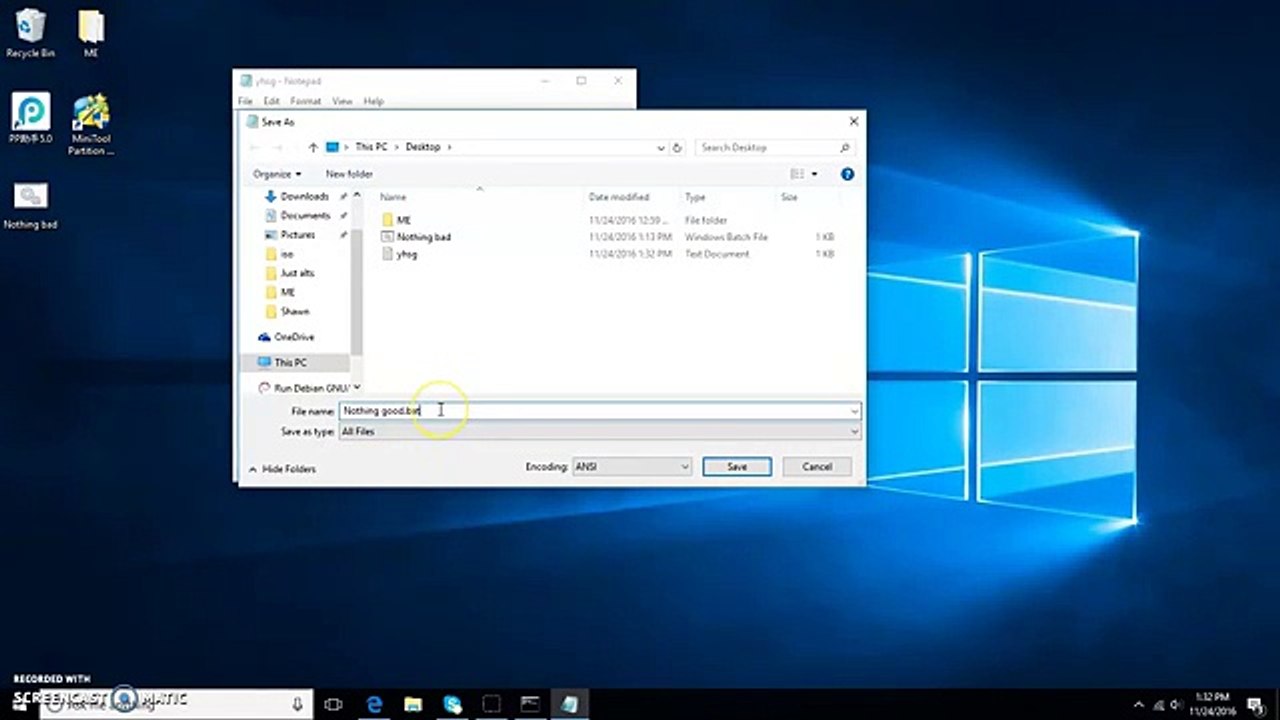Open the Organize dropdown menu
This screenshot has width=1280, height=720.
pos(277,174)
